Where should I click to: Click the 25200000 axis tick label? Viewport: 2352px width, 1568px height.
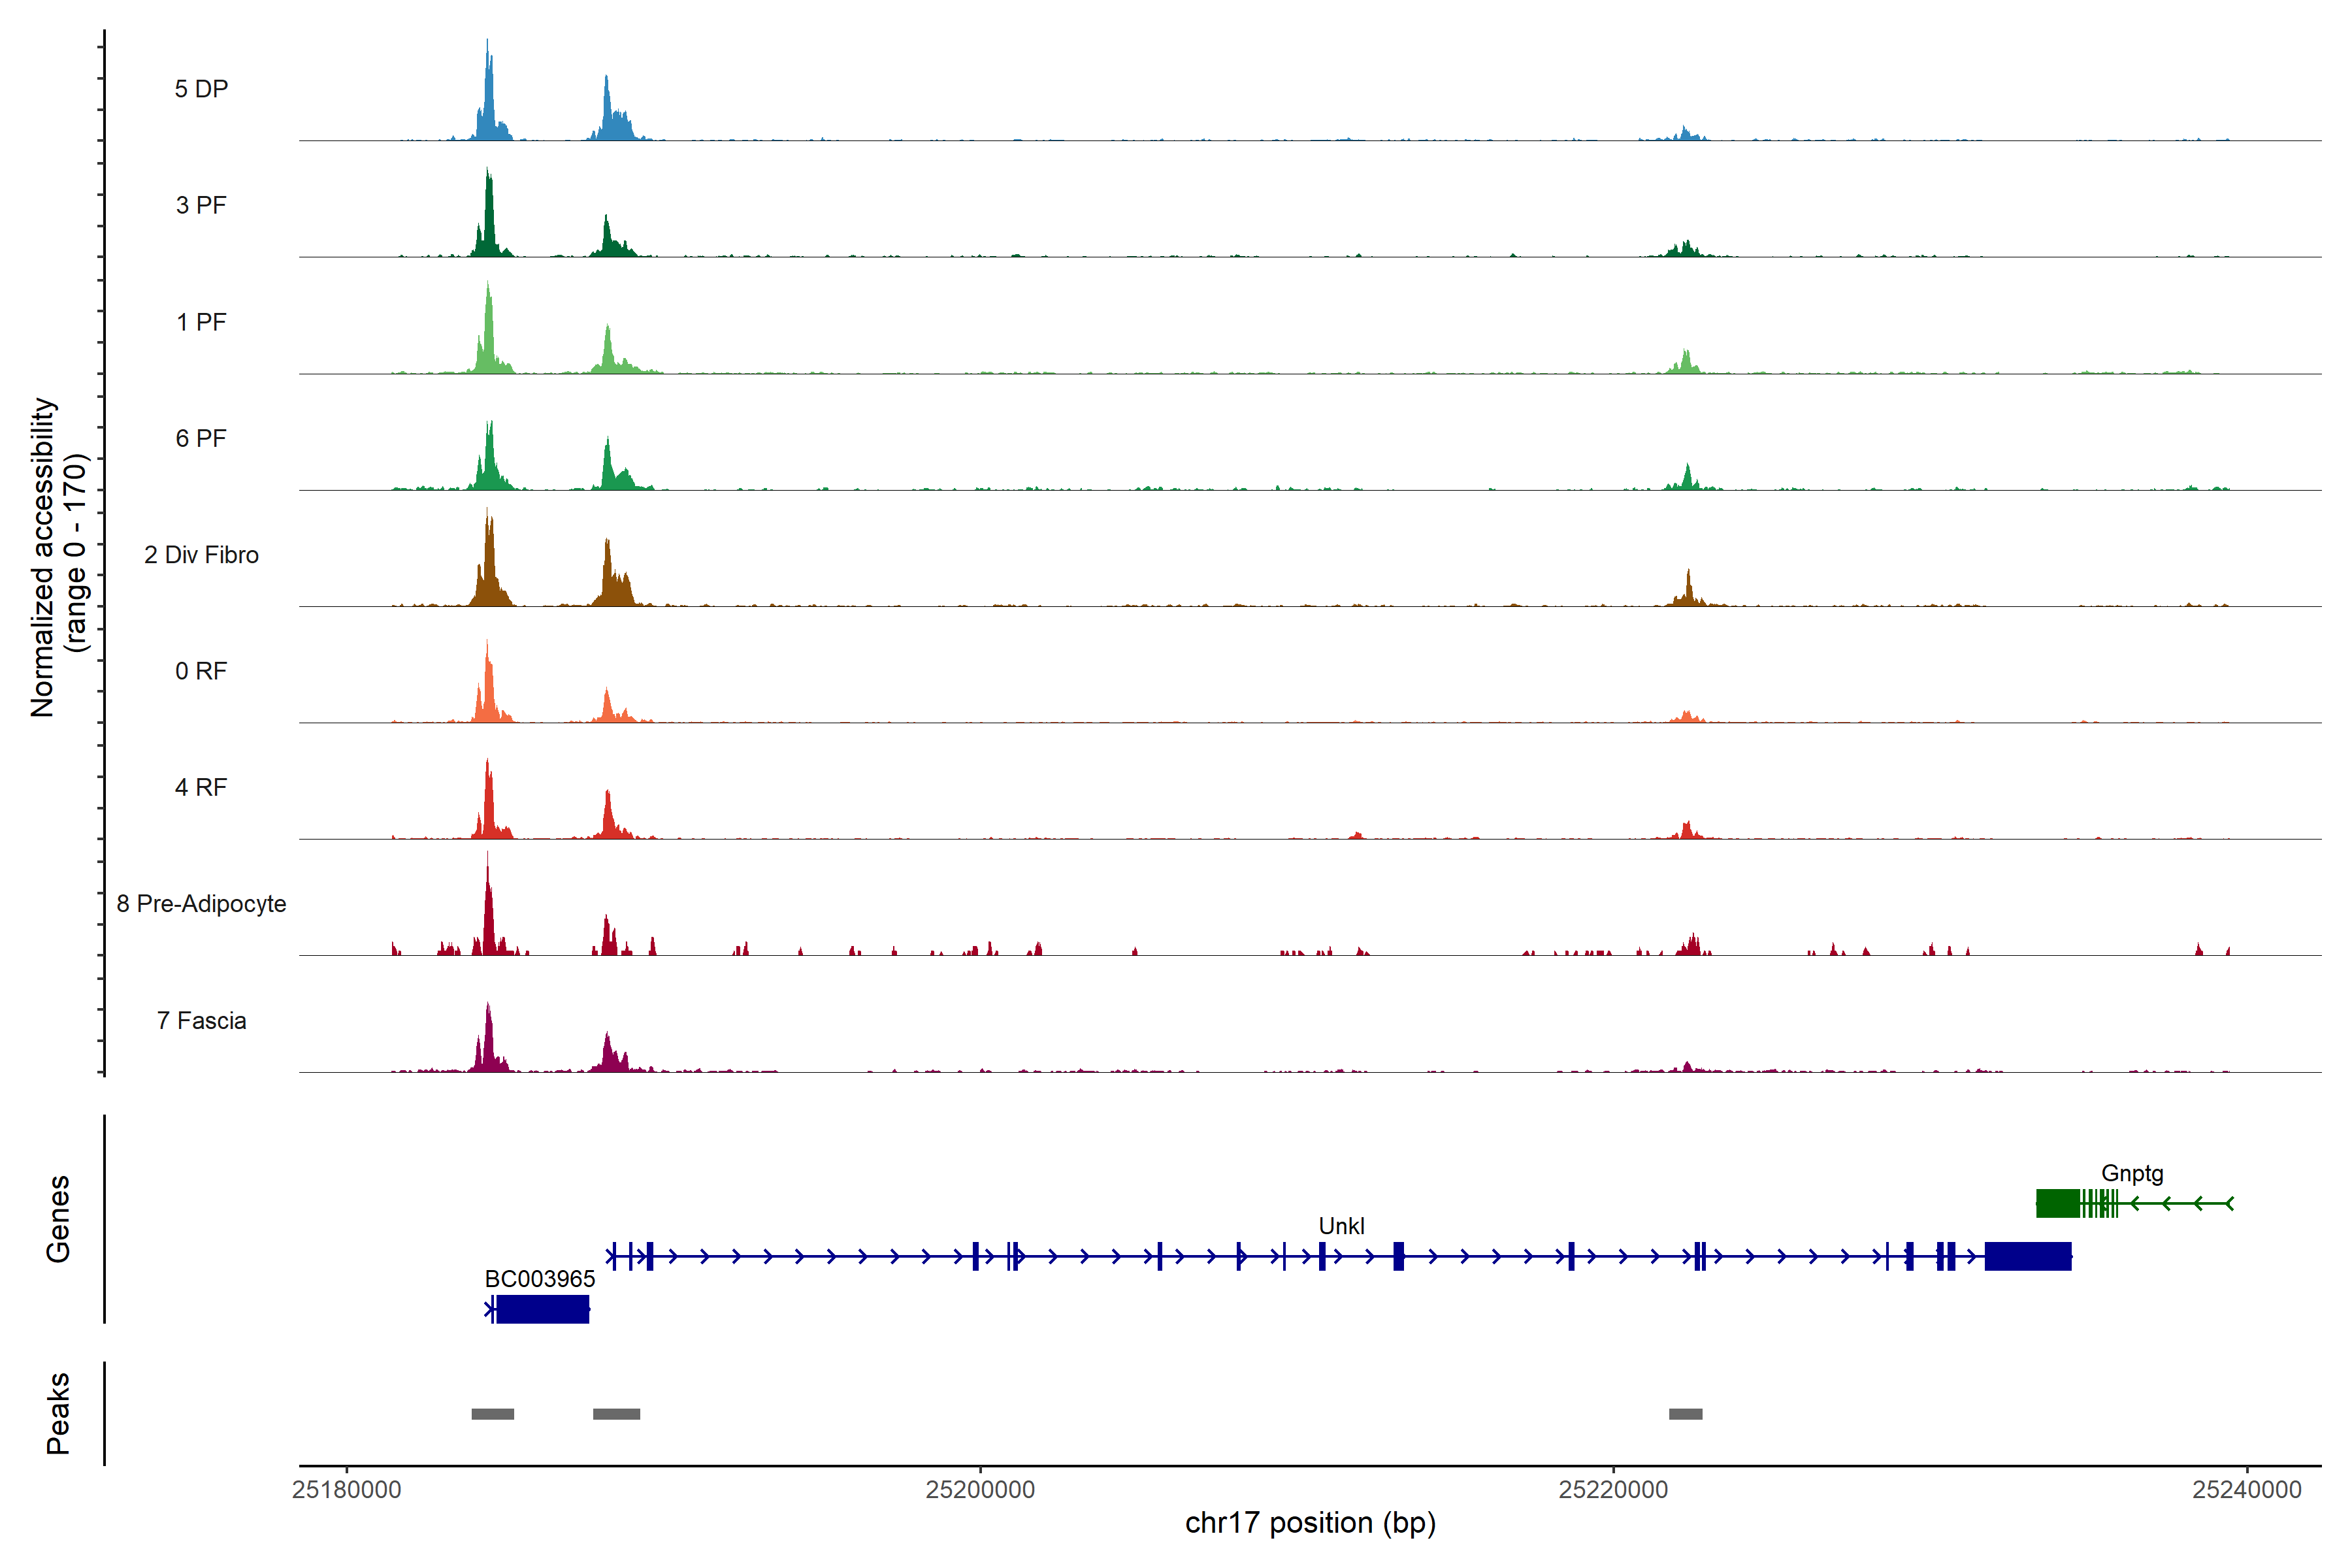[x=980, y=1490]
